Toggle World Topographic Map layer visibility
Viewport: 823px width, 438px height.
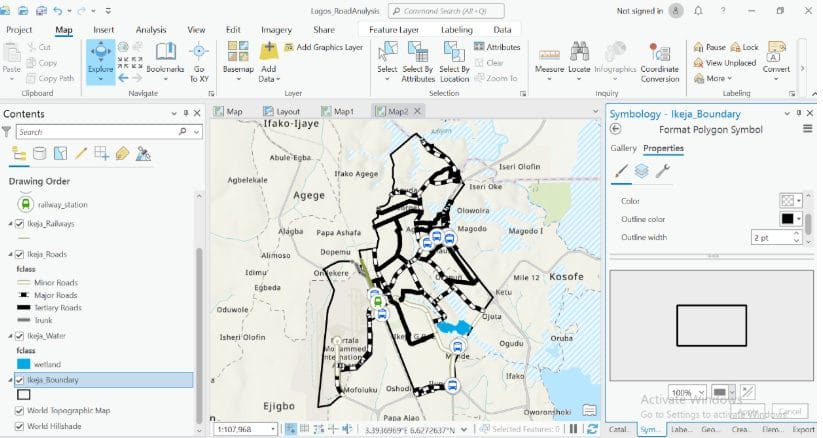[21, 410]
